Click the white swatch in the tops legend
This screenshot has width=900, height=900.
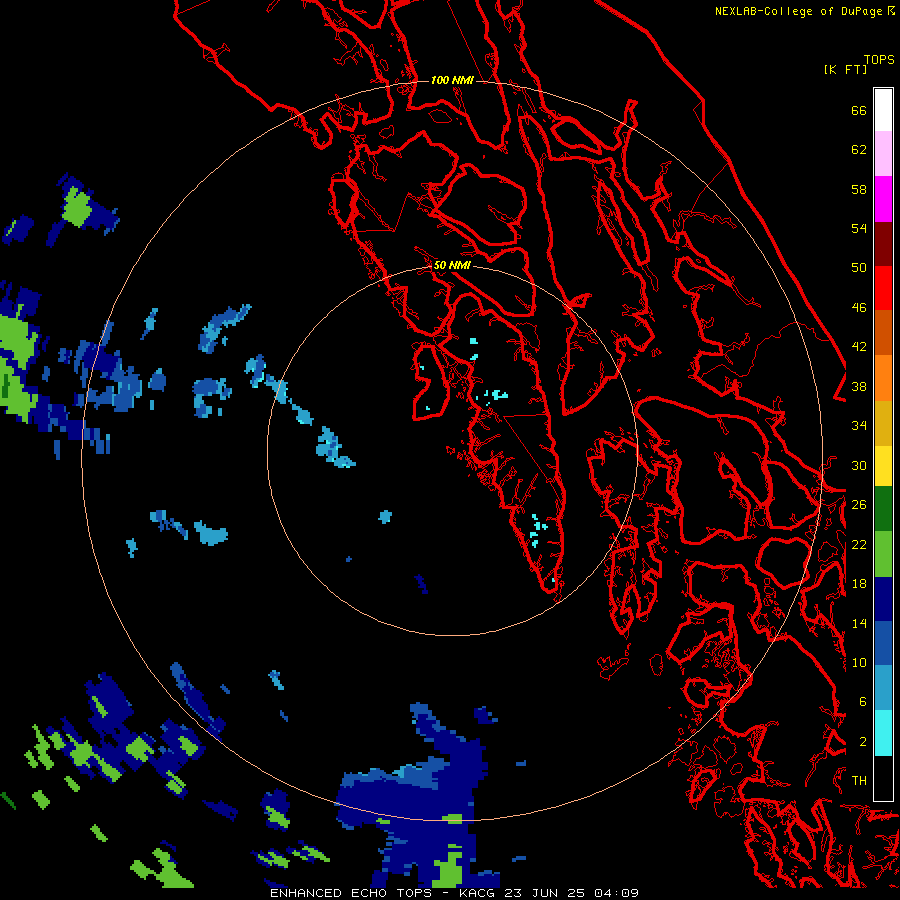(883, 110)
